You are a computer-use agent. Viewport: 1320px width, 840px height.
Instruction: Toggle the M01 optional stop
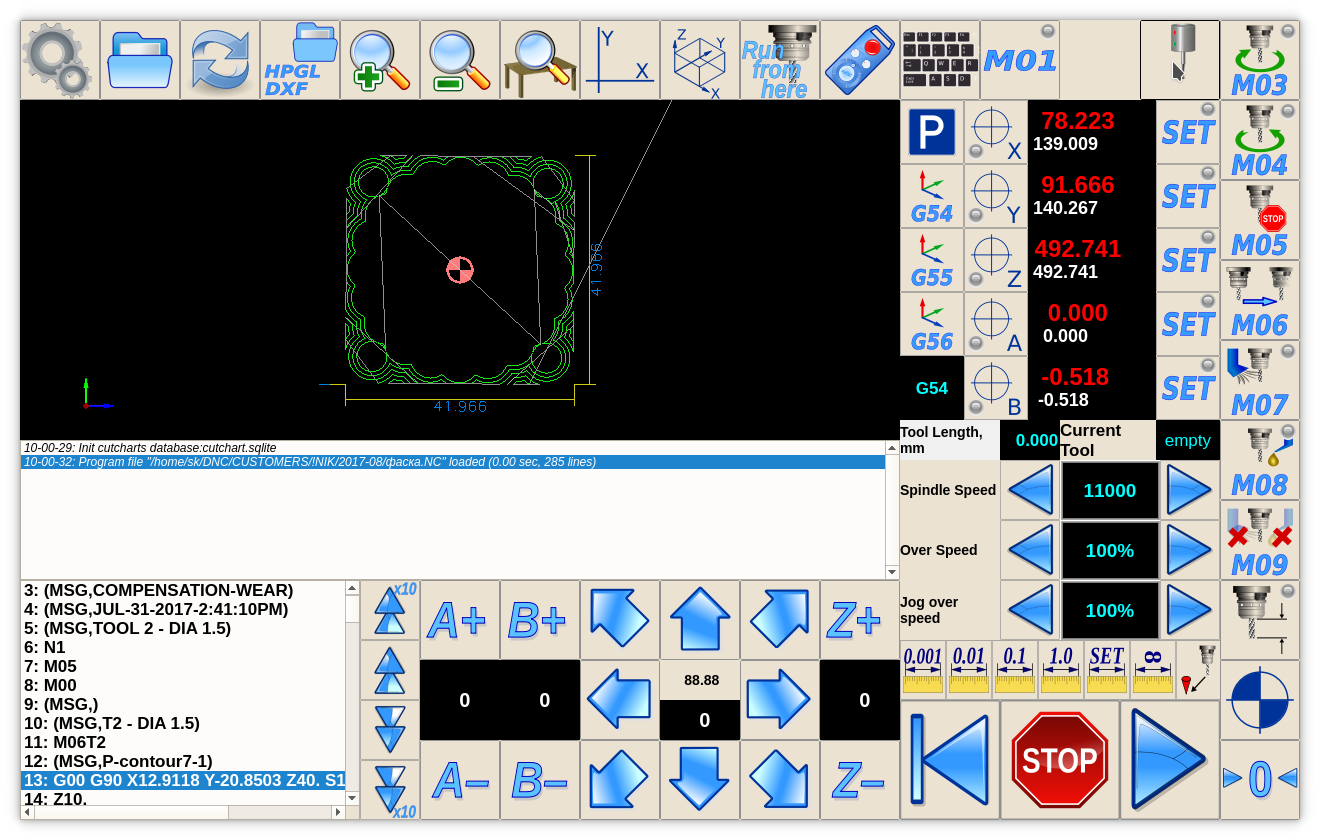pos(1019,60)
